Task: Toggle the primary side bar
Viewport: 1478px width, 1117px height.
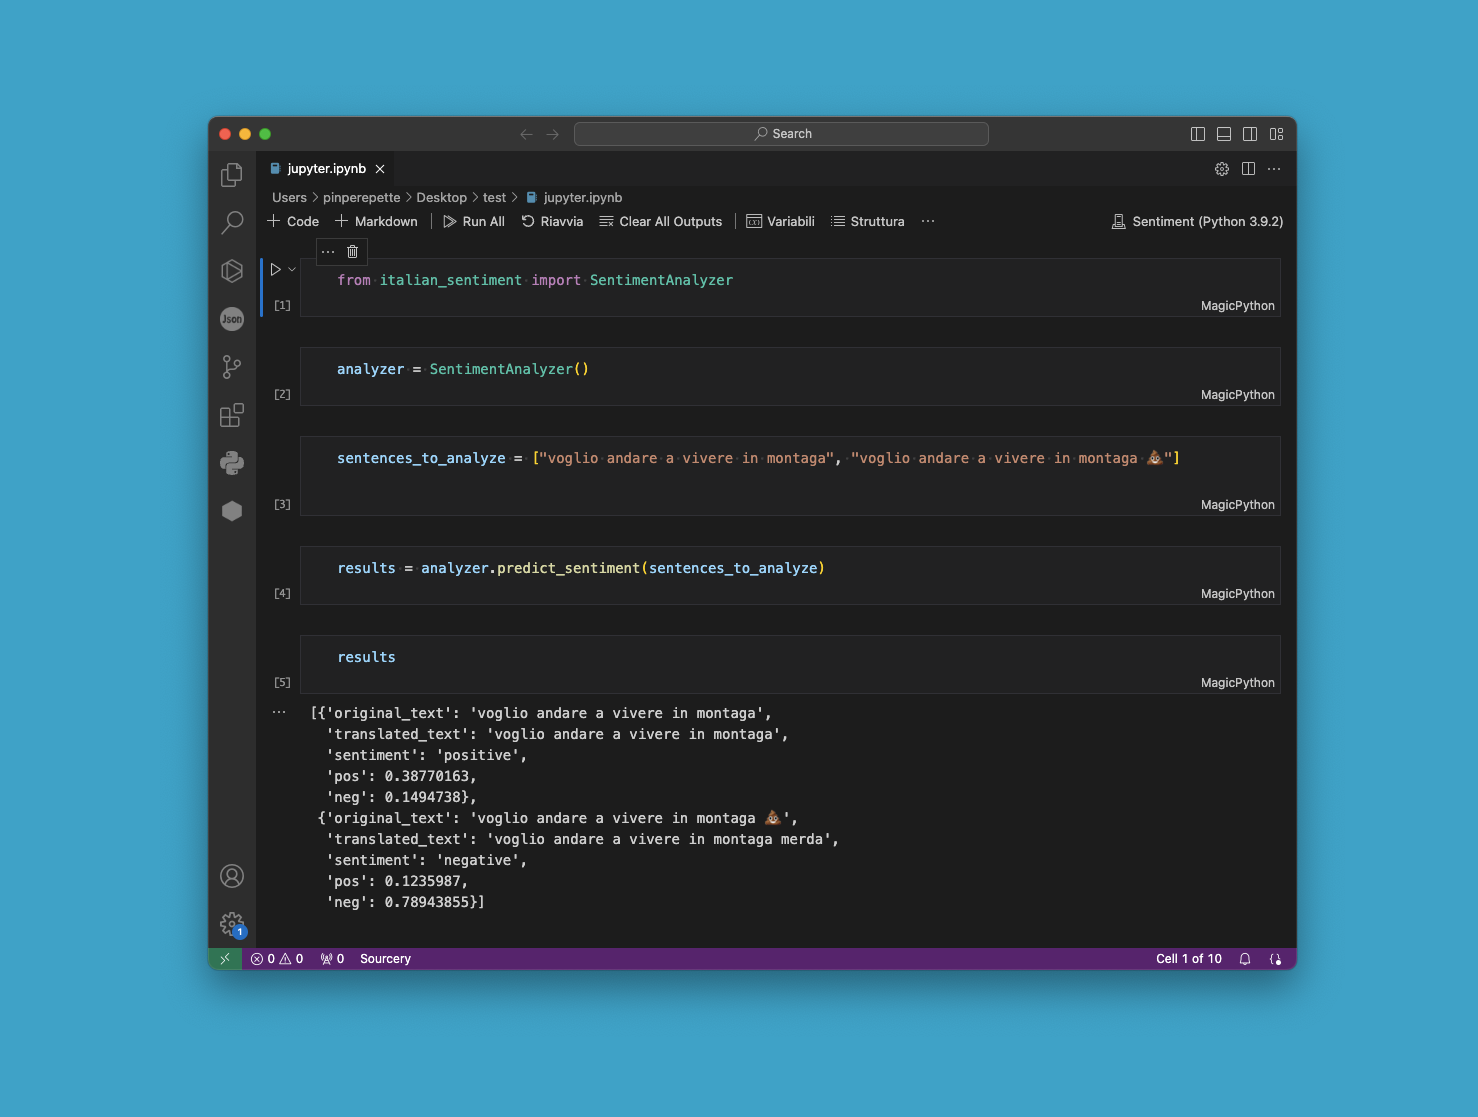Action: point(1198,134)
